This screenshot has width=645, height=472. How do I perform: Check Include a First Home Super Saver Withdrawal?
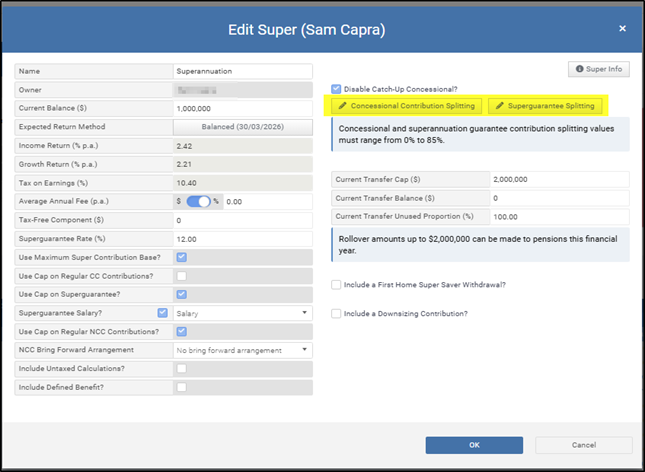[336, 285]
